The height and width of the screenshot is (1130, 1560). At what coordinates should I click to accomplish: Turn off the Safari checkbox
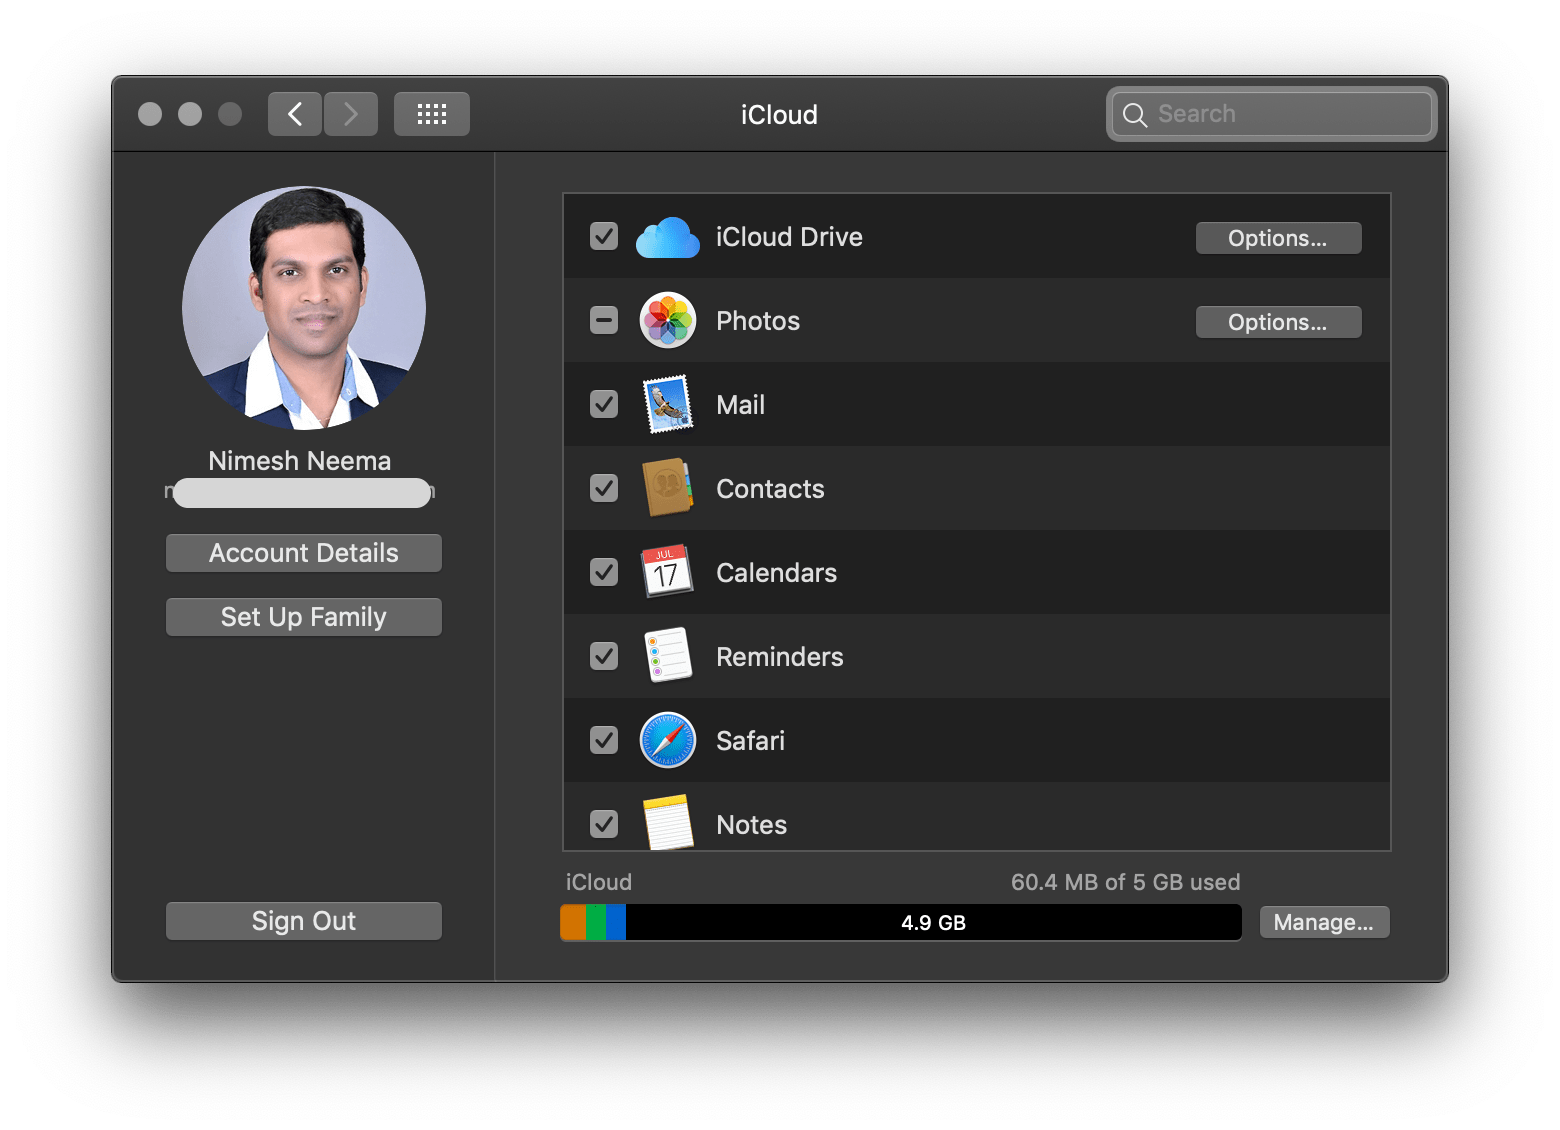click(604, 740)
